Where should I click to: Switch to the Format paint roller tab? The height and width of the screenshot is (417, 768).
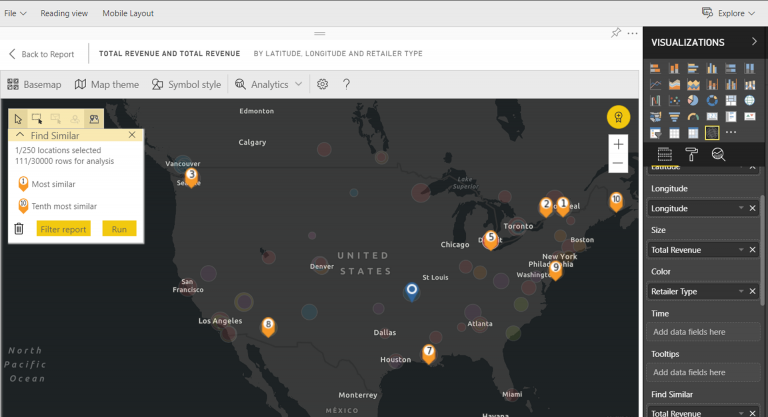(692, 154)
